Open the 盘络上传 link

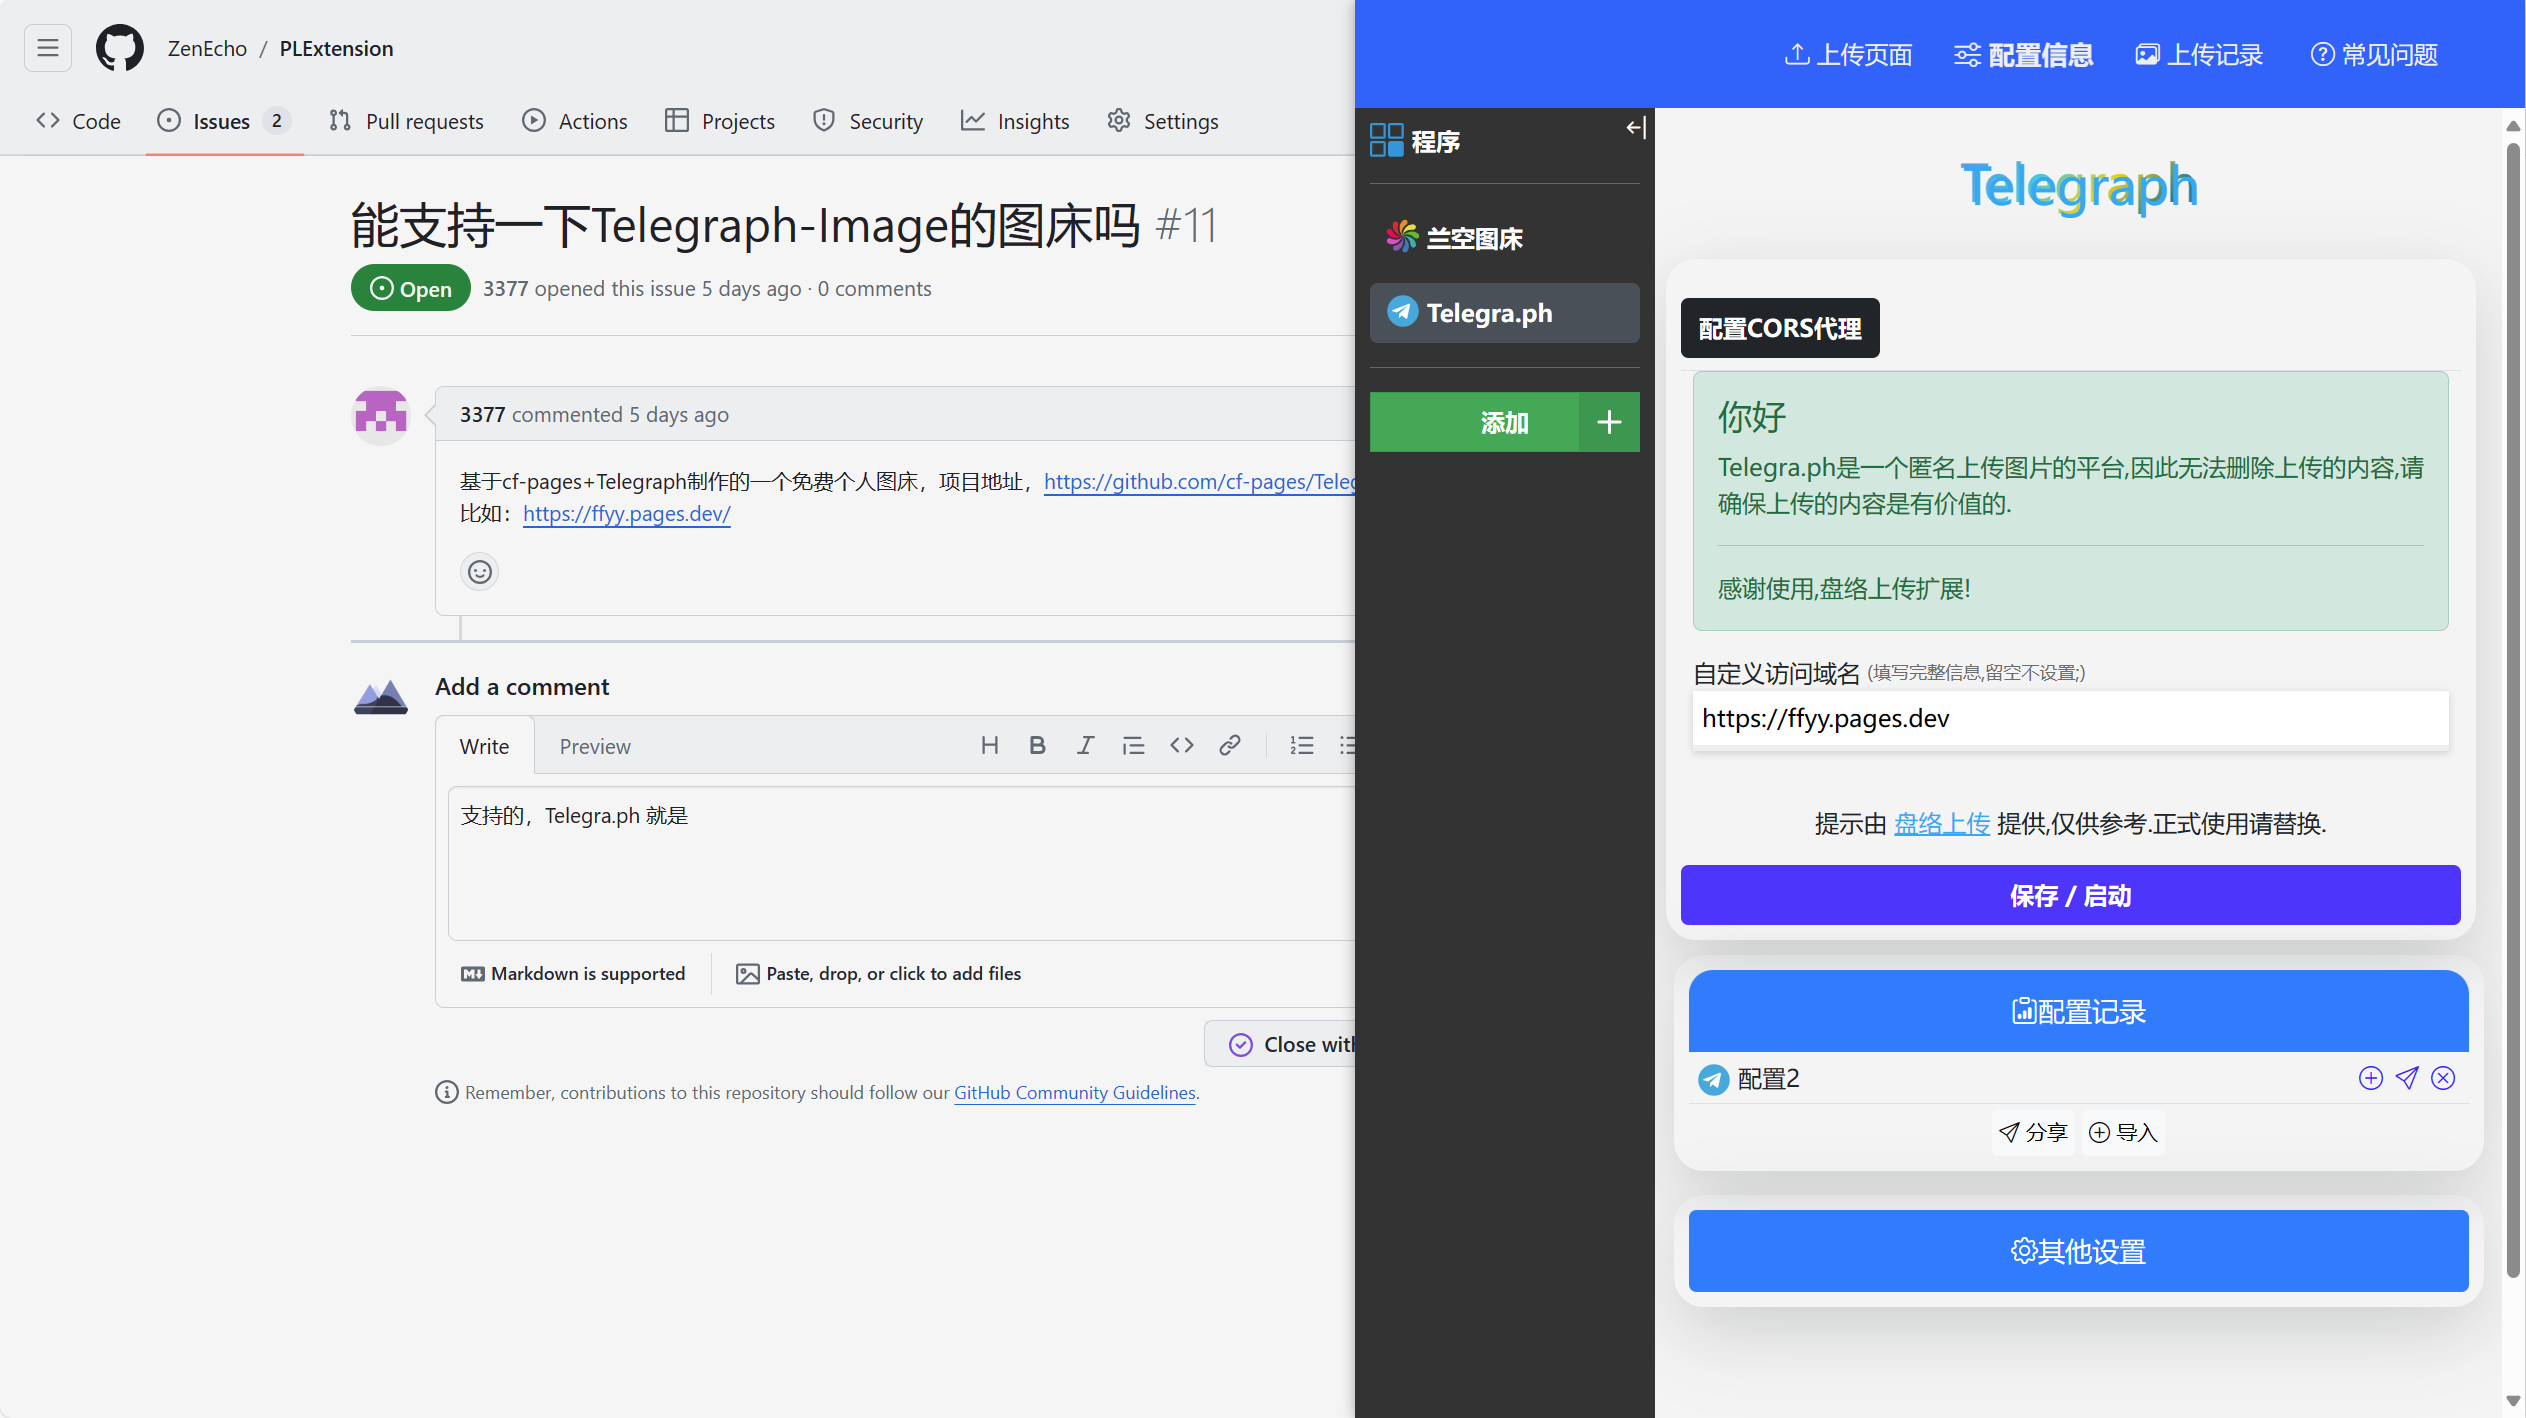point(1942,823)
